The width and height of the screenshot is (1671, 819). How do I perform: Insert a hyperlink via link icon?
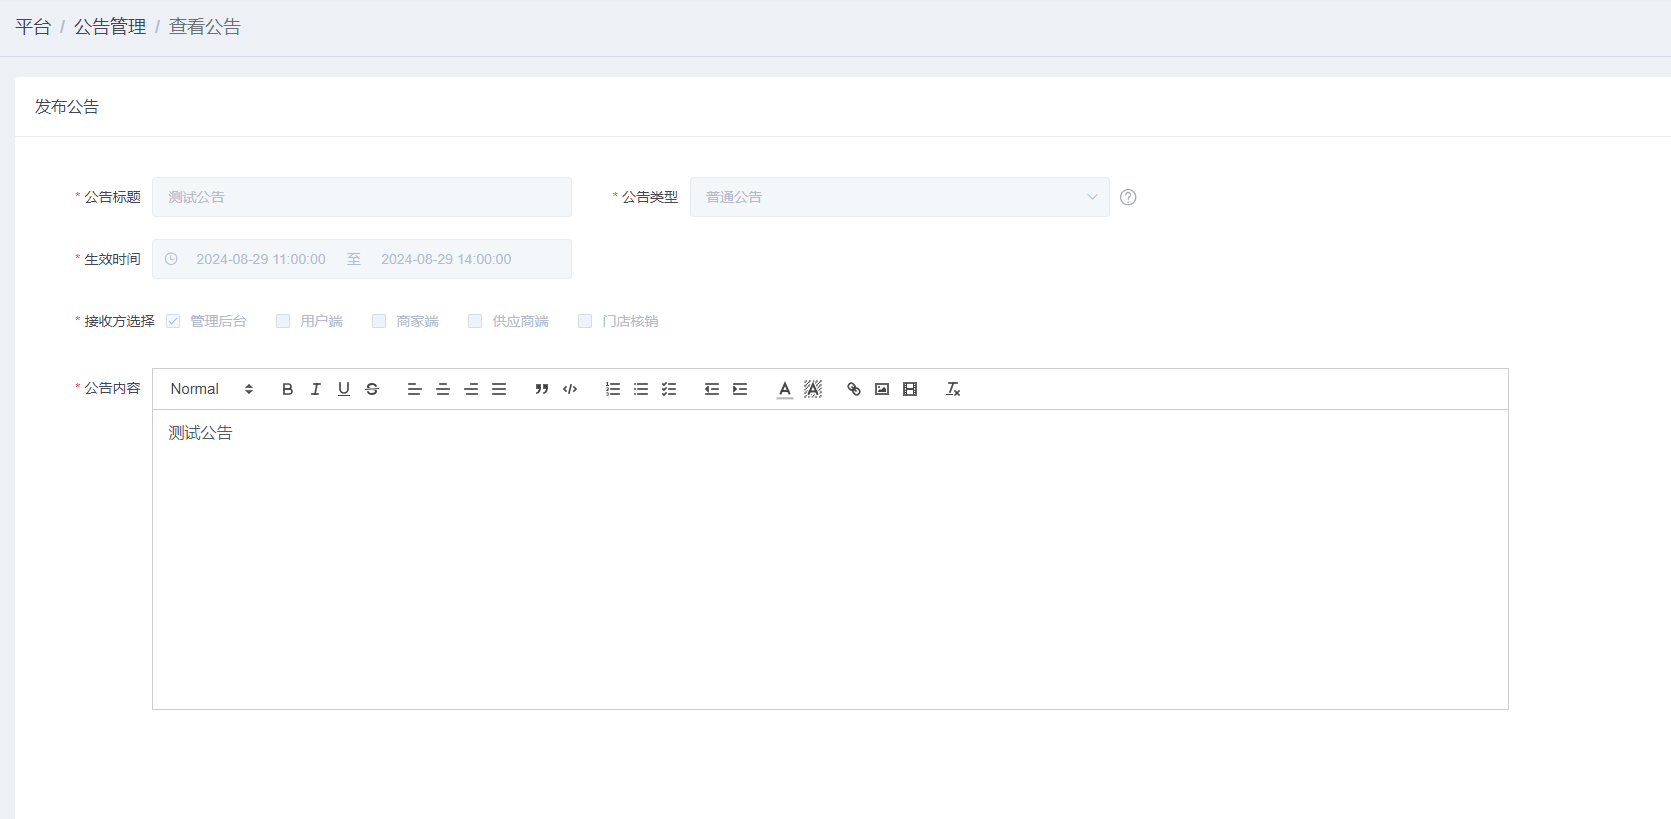854,389
